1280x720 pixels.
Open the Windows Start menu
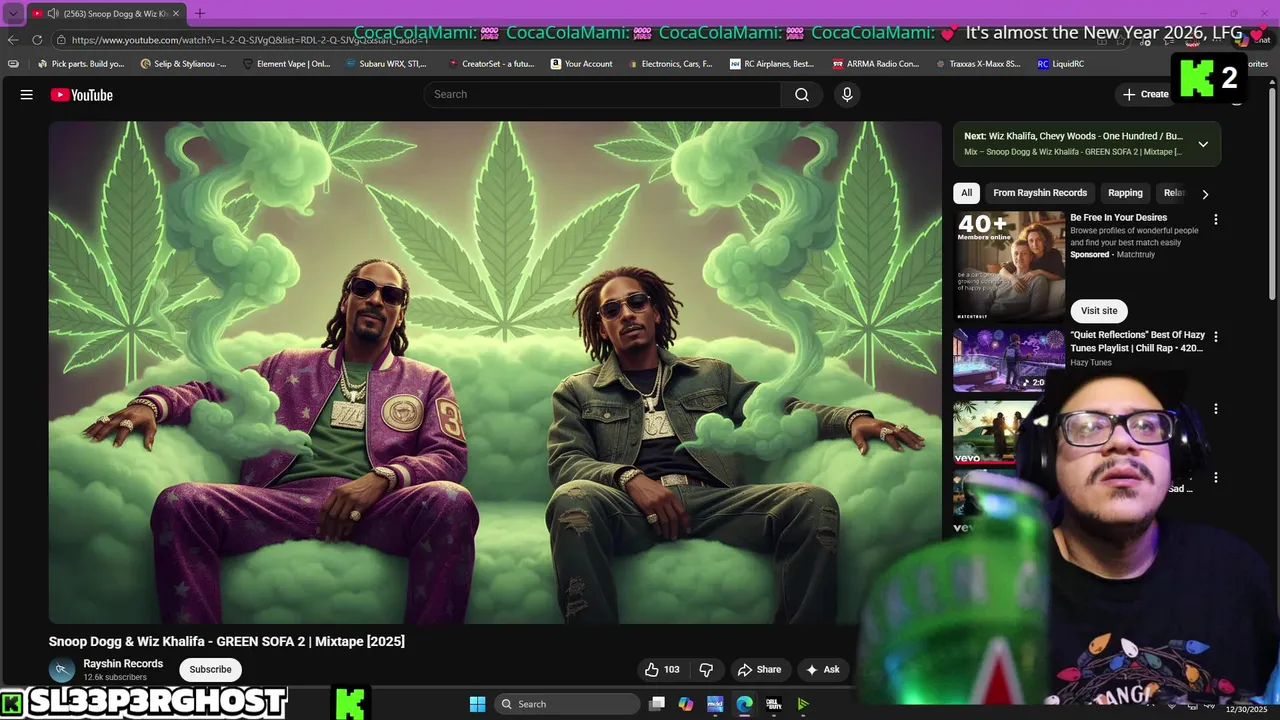point(477,704)
